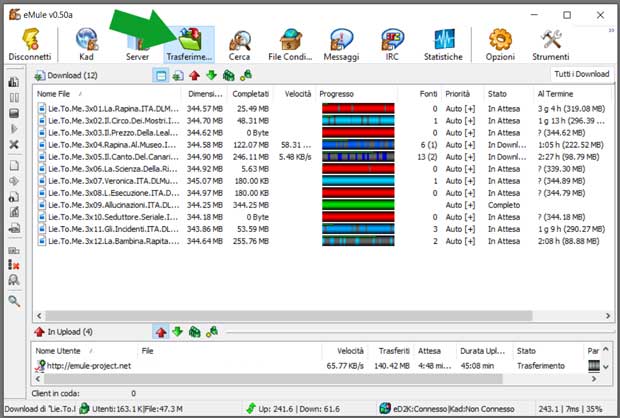Click the http://emule-project.net upload entry
The image size is (620, 418).
click(x=89, y=366)
